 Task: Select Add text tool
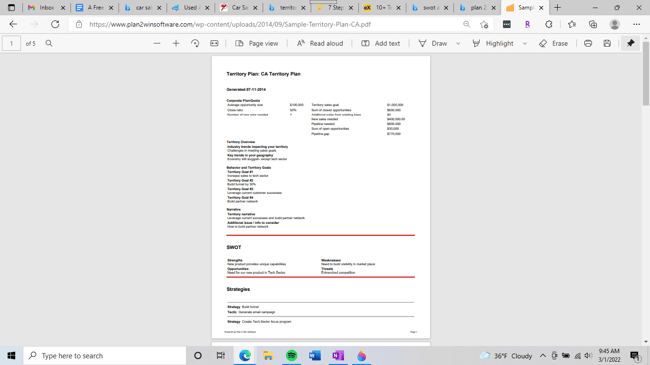point(380,43)
